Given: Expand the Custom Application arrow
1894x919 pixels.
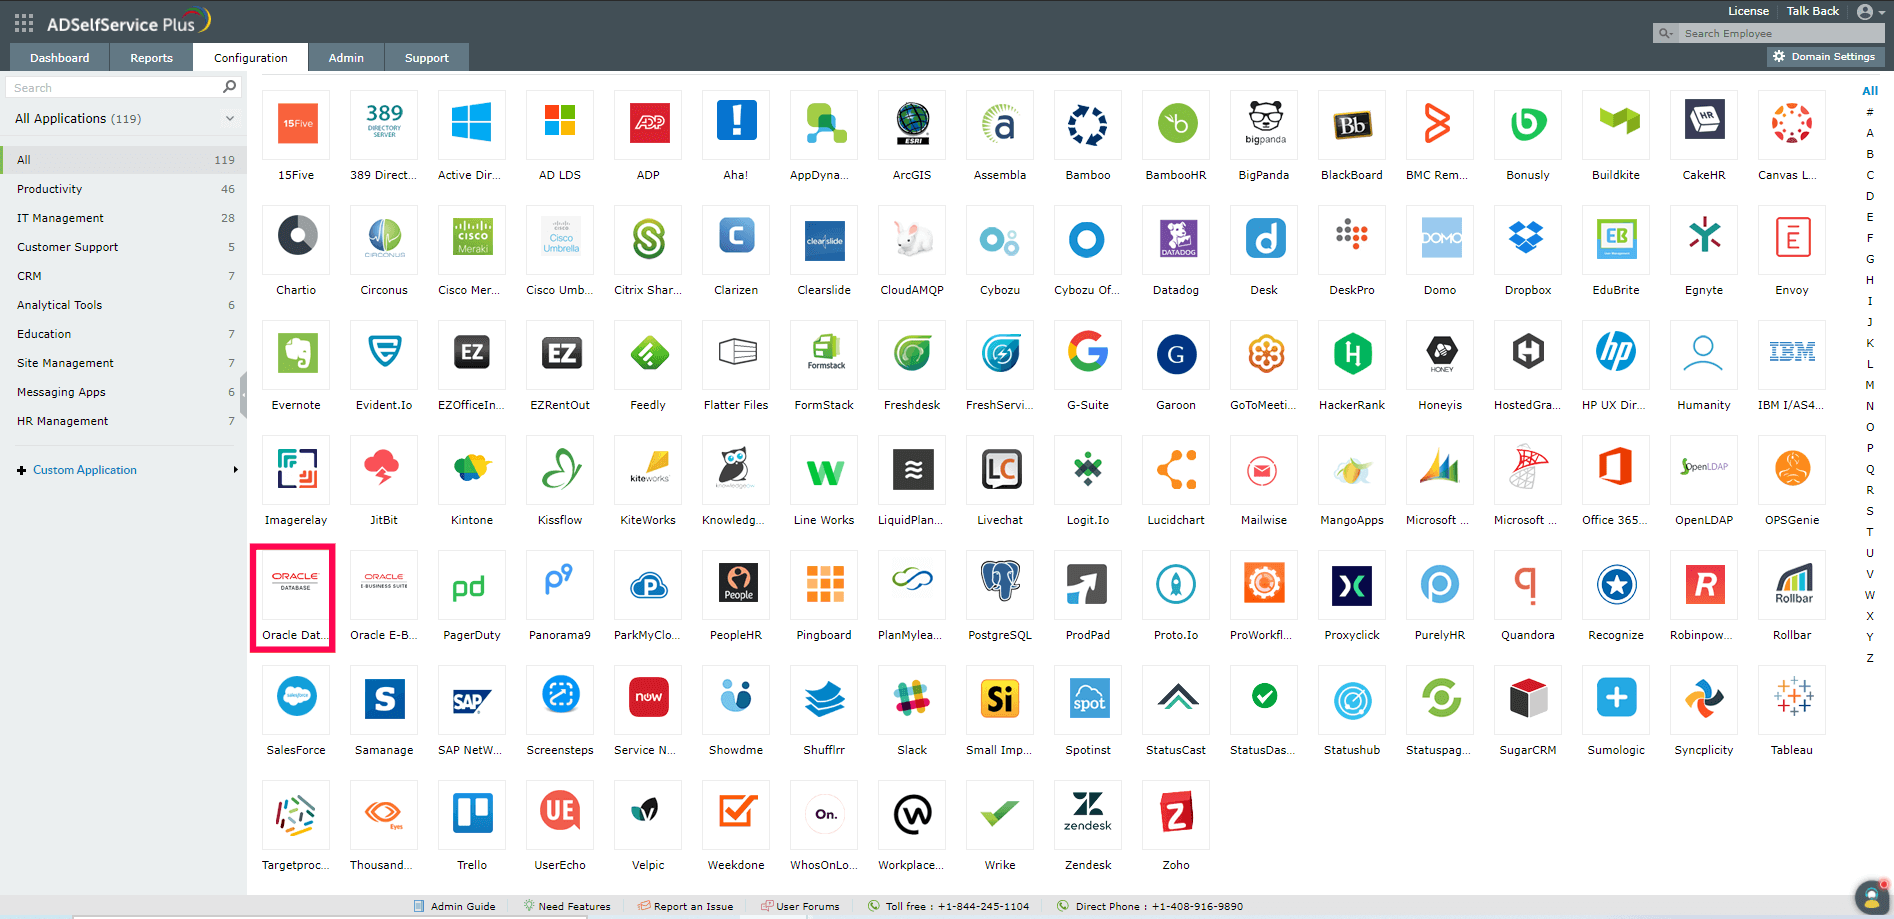Looking at the screenshot, I should click(236, 470).
